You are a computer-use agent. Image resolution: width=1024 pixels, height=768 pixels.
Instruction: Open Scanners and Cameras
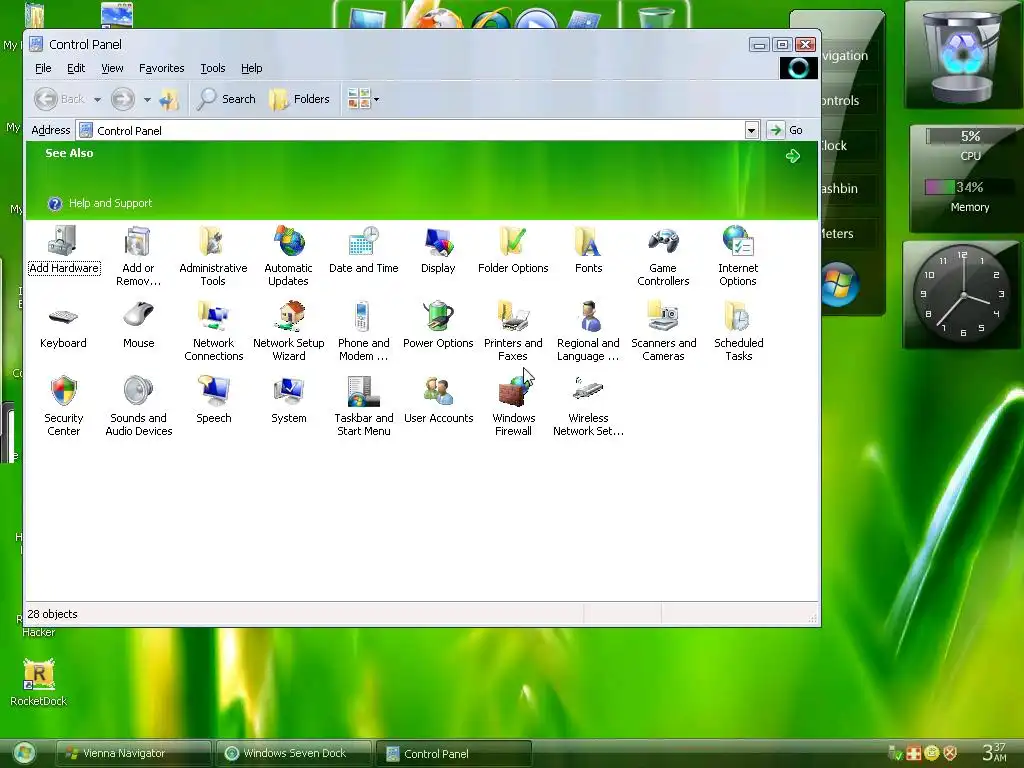pyautogui.click(x=664, y=331)
